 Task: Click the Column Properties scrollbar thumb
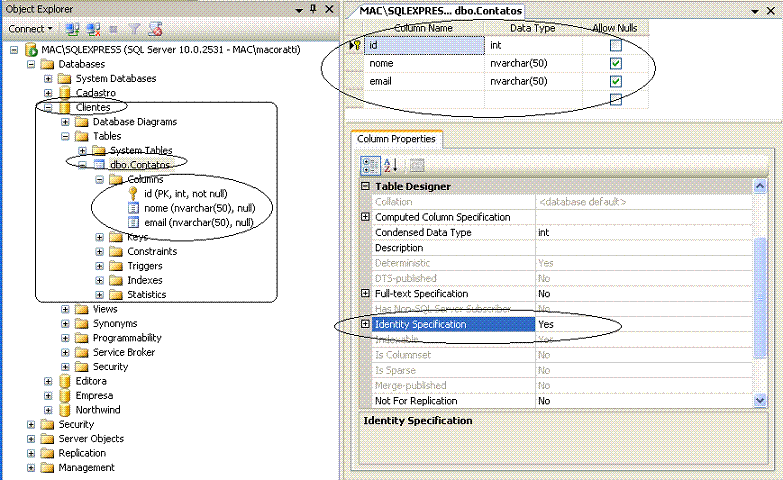coord(760,298)
